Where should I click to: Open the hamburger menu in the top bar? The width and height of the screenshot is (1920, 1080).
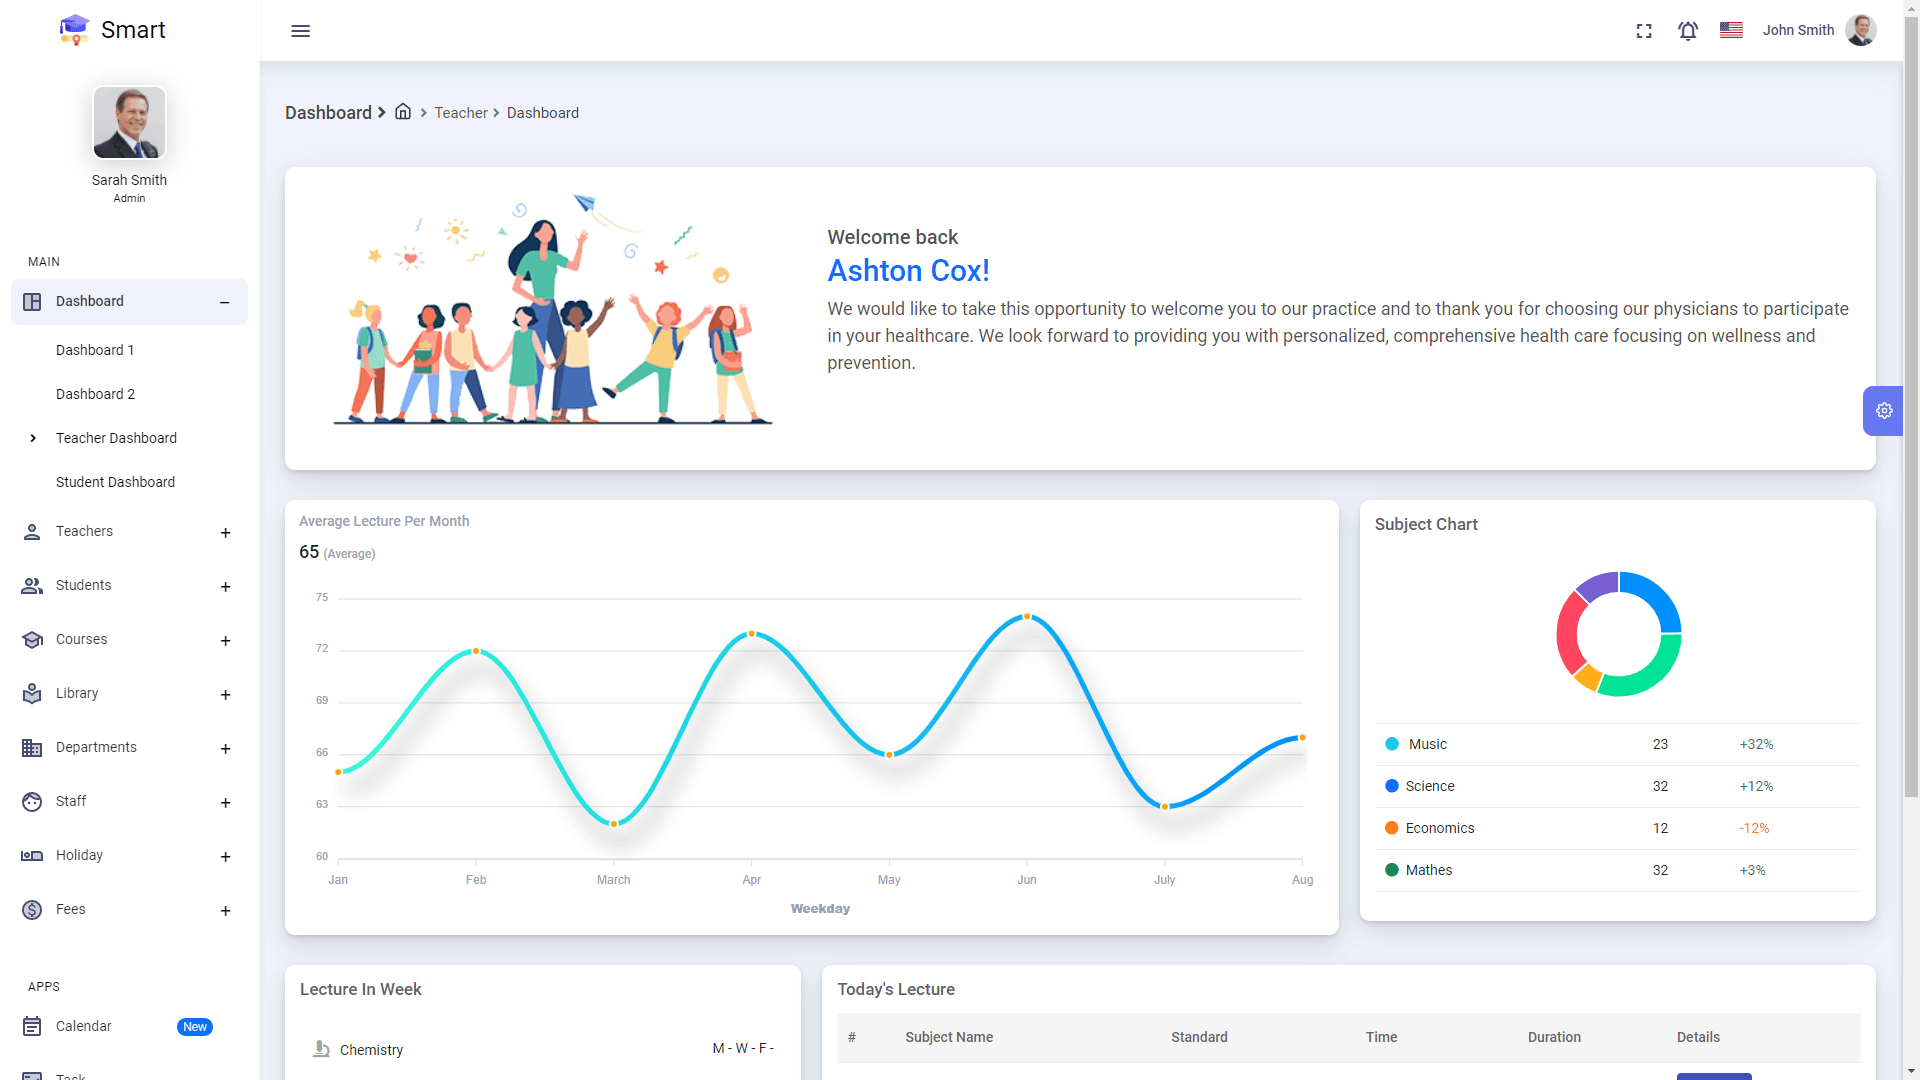[x=300, y=31]
